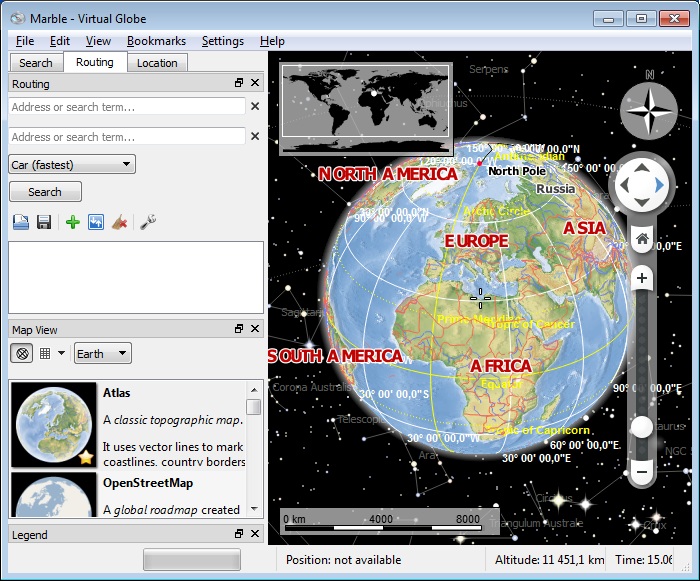700x581 pixels.
Task: Close the Map View panel
Action: (x=255, y=329)
